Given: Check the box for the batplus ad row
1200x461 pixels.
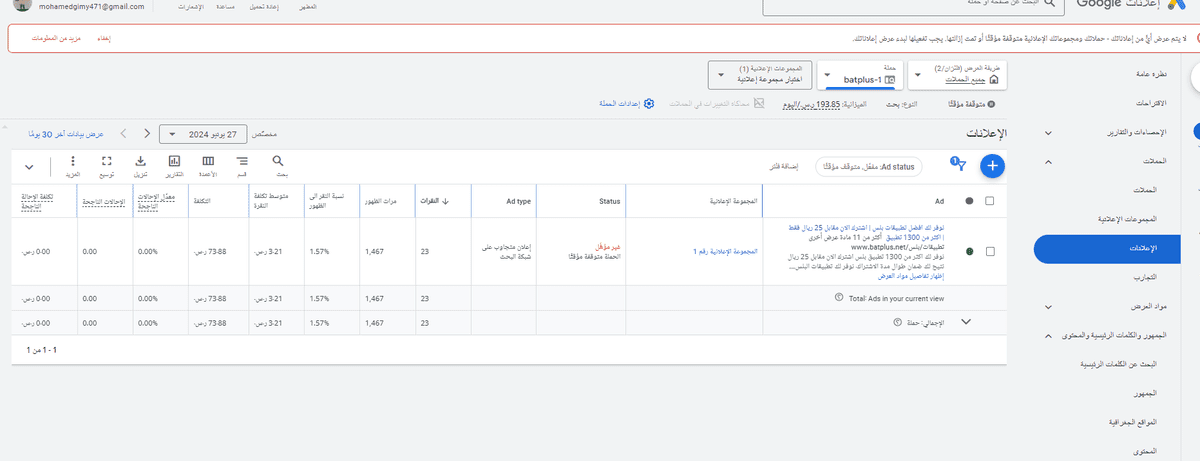Looking at the screenshot, I should 990,251.
